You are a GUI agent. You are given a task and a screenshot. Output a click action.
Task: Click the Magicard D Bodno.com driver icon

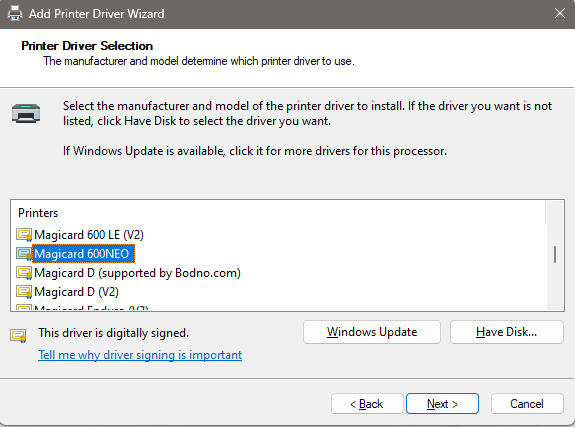pos(24,273)
